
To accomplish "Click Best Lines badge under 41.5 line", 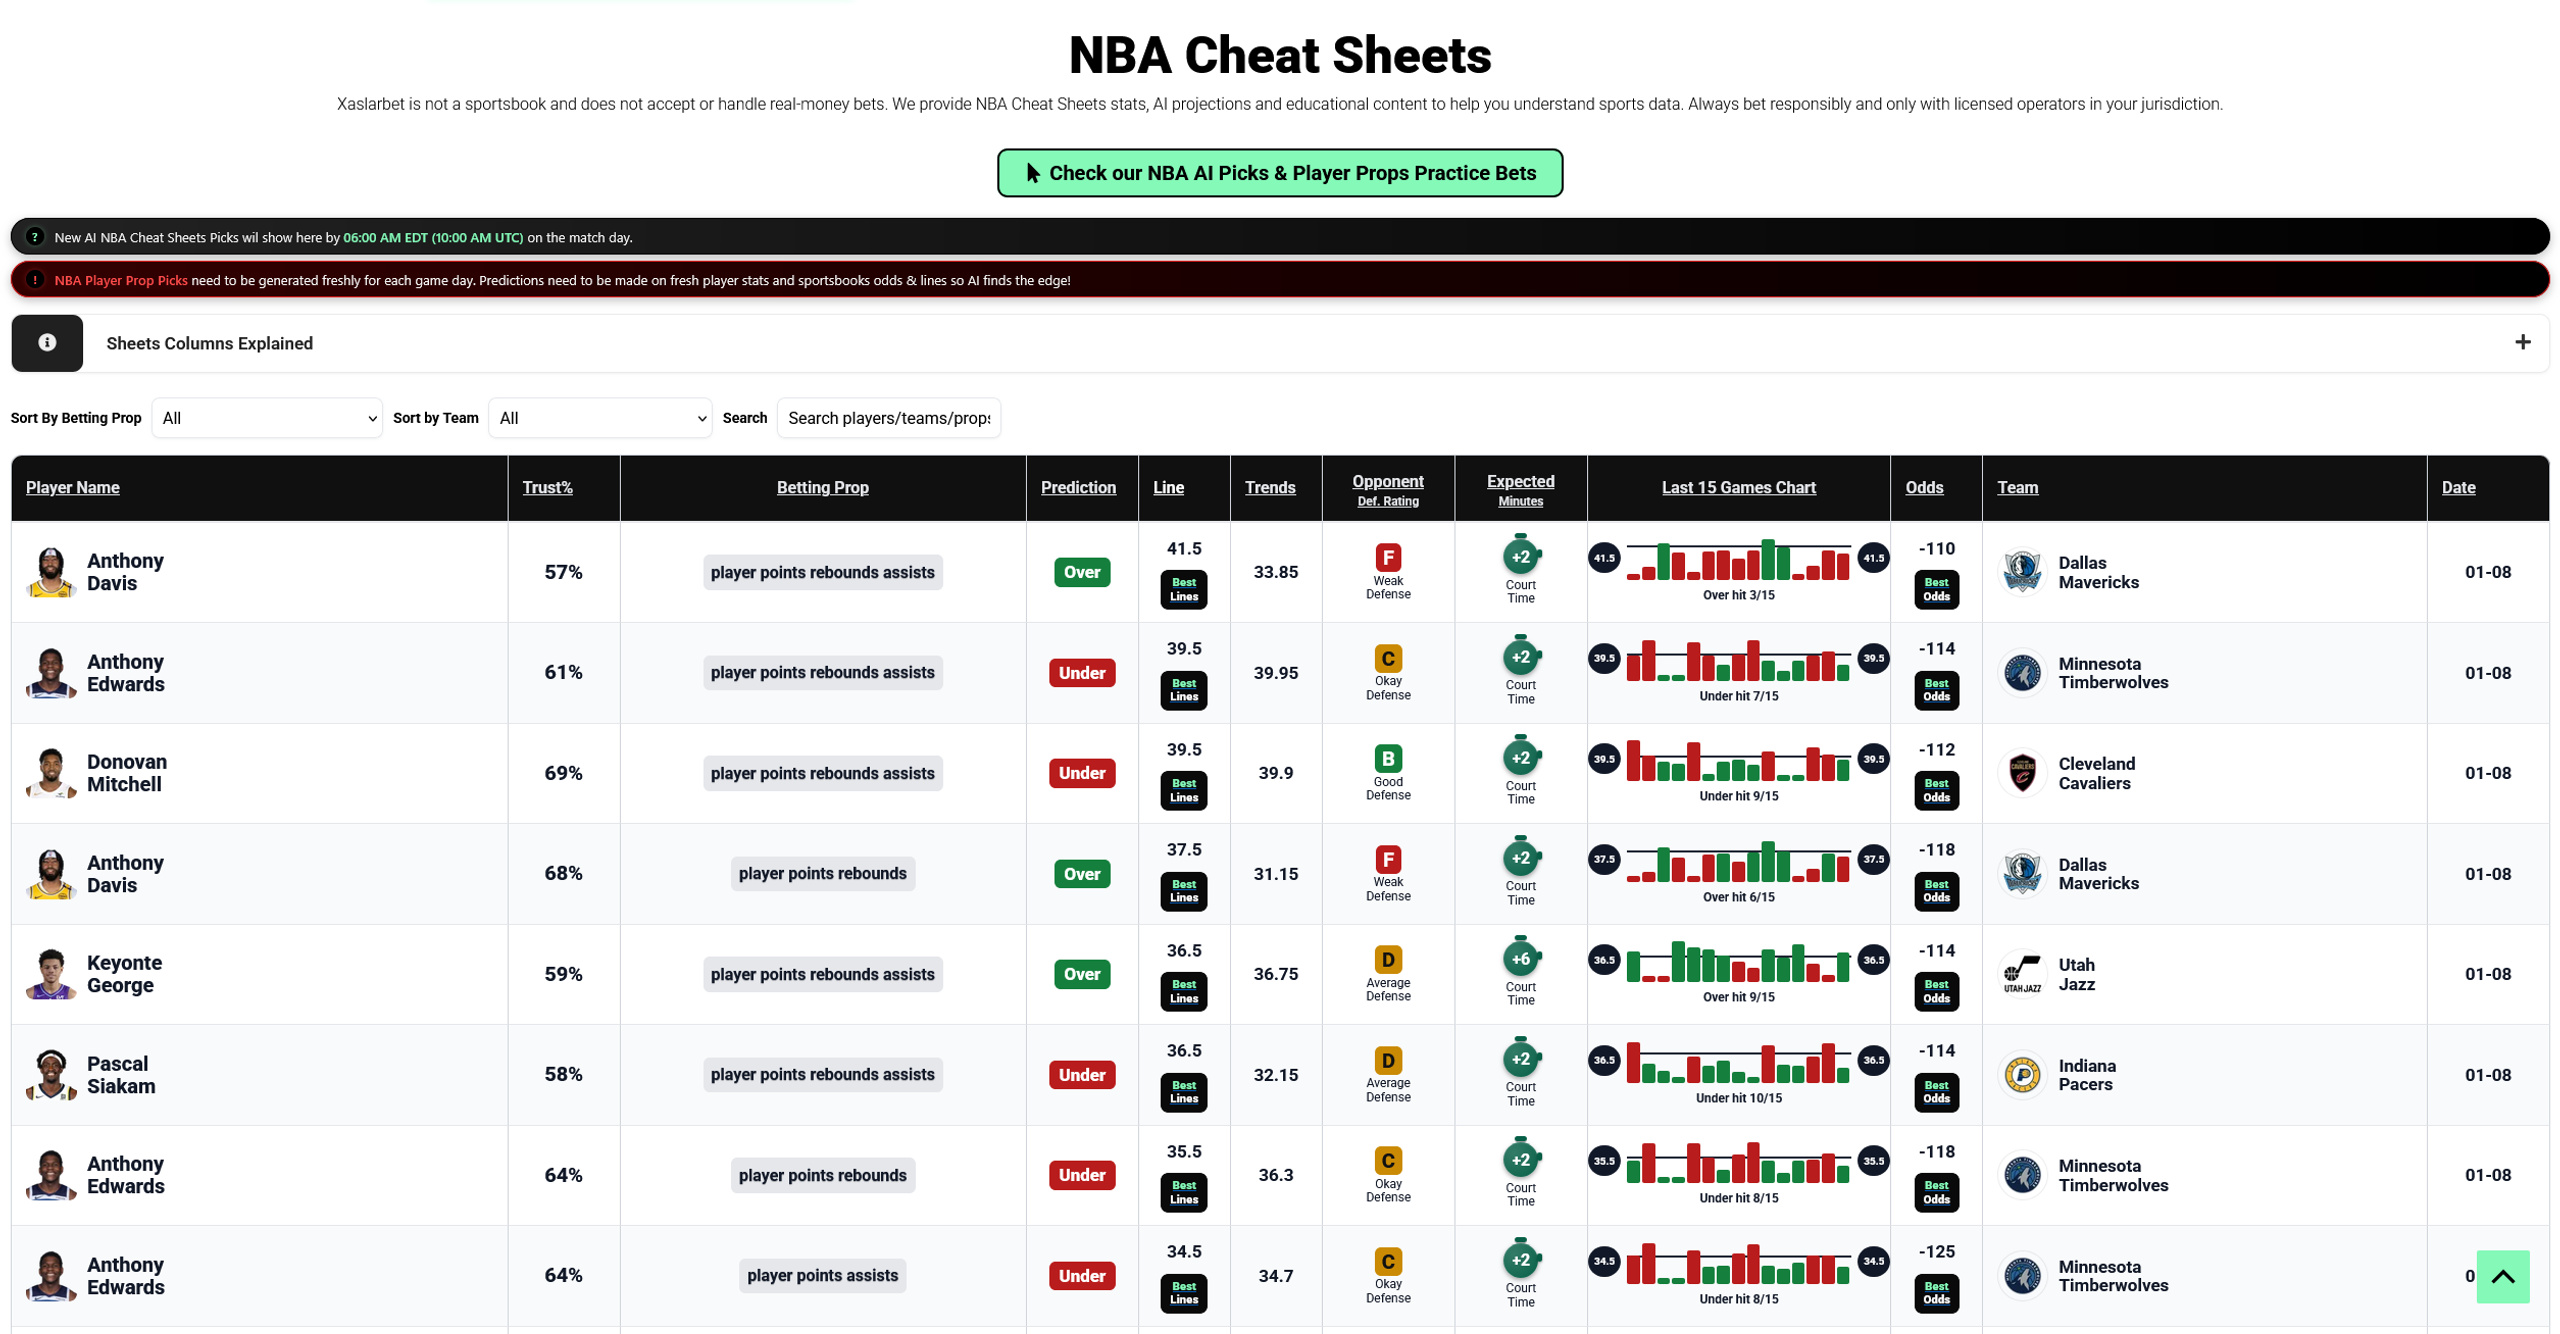I will tap(1183, 590).
